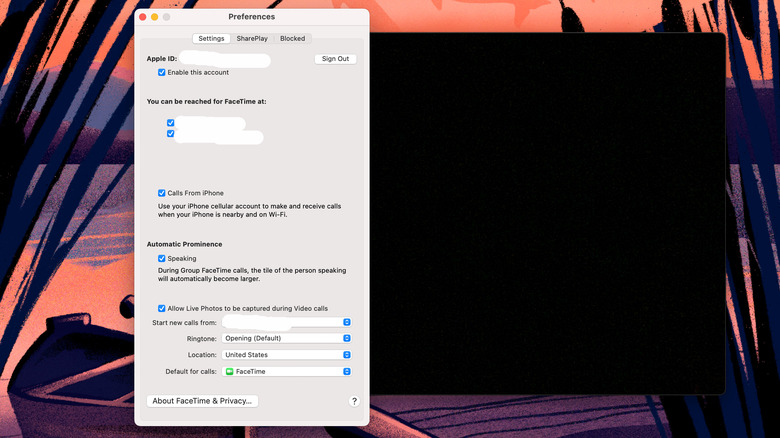Click the FaceTime app icon in Default for calls
Image resolution: width=780 pixels, height=438 pixels.
(x=229, y=371)
